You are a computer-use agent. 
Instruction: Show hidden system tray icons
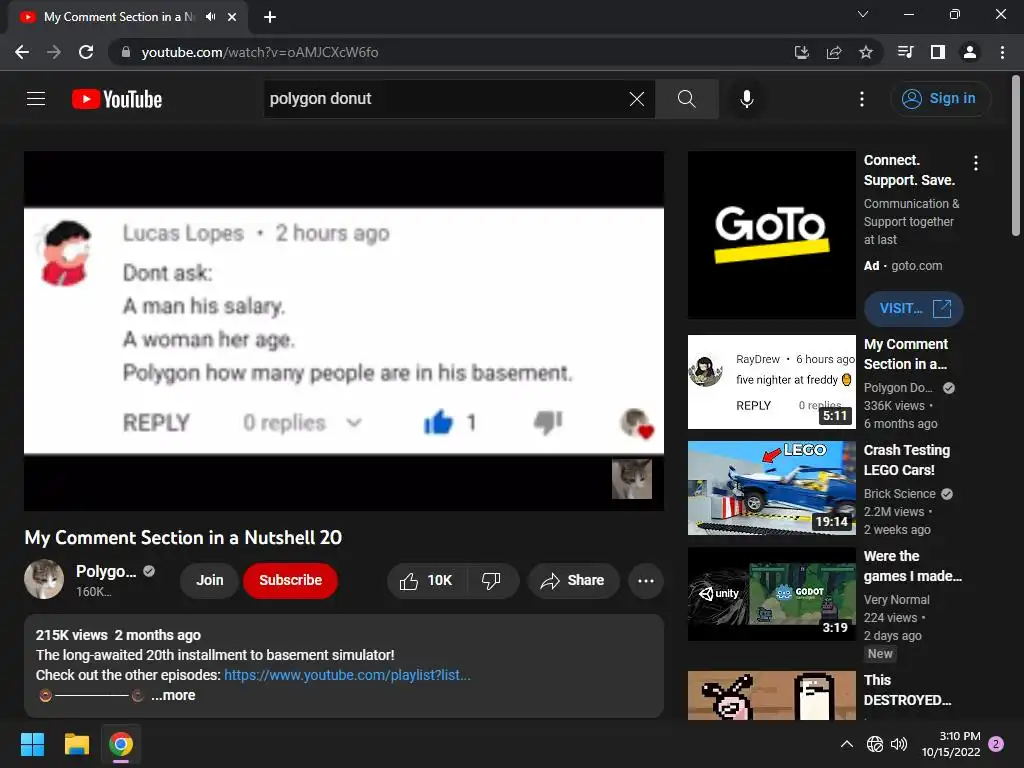point(846,744)
